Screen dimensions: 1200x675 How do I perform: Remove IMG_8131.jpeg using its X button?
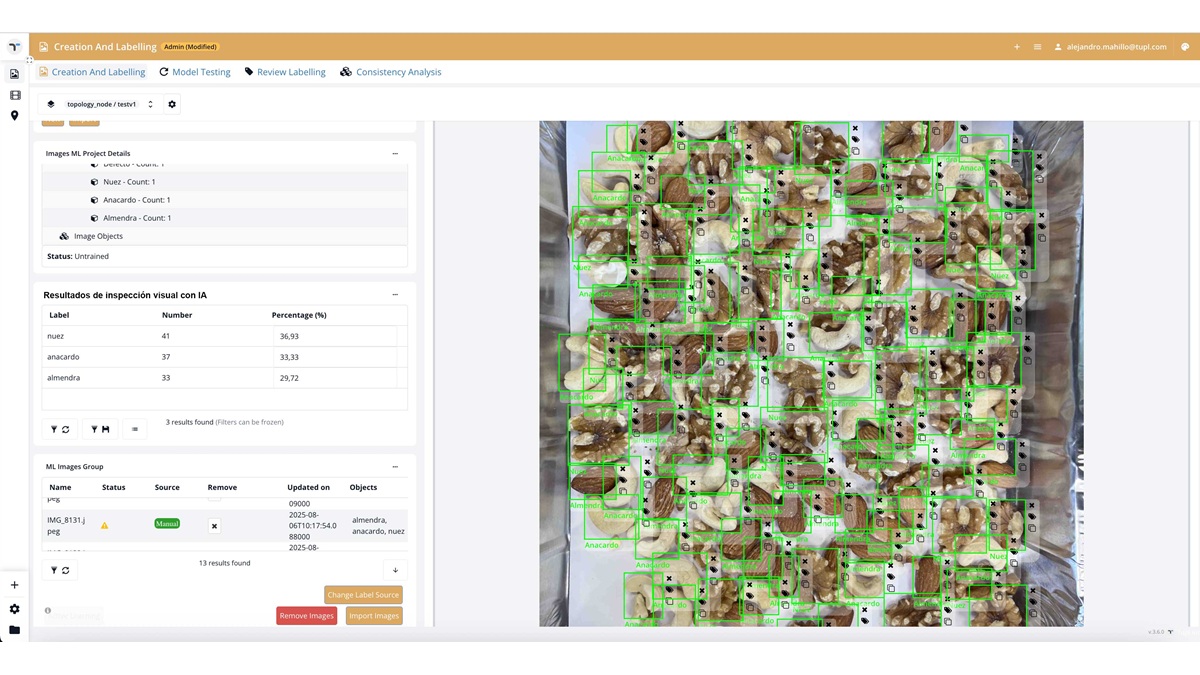[214, 526]
